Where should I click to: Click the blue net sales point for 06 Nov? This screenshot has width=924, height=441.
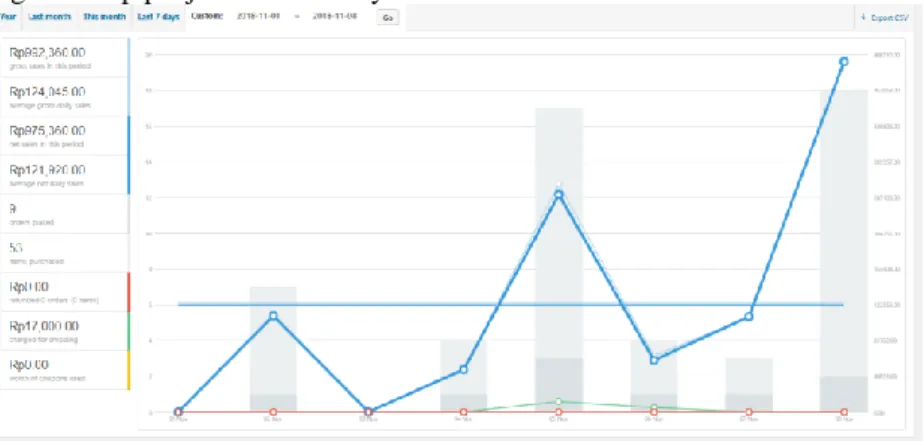(654, 360)
